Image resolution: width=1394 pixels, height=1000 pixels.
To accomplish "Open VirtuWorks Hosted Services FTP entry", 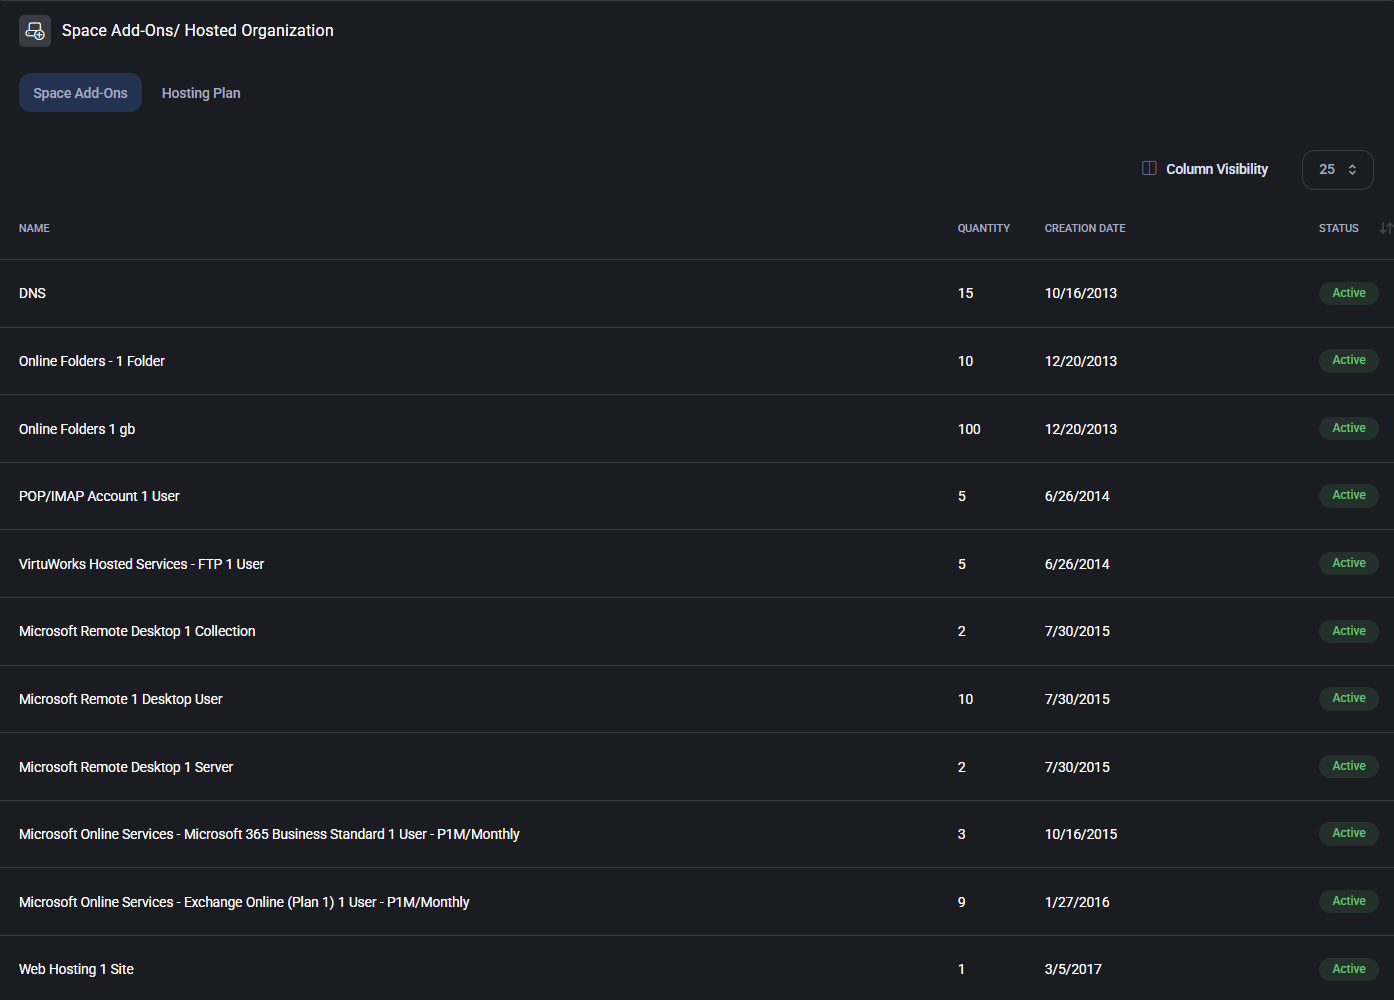I will click(x=141, y=564).
